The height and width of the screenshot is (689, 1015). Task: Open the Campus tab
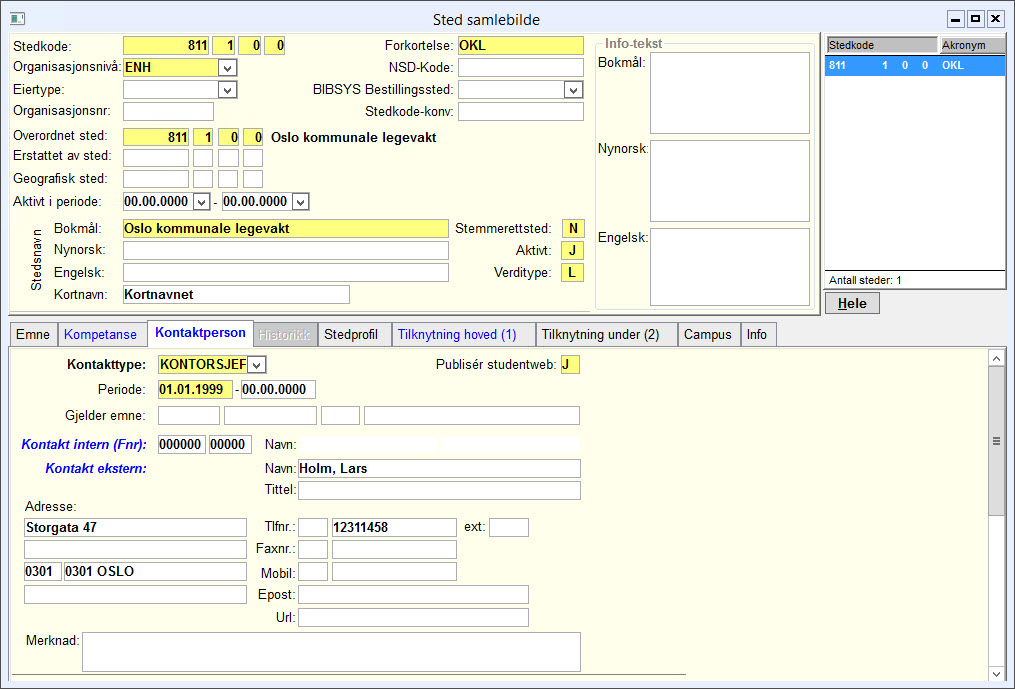[708, 335]
